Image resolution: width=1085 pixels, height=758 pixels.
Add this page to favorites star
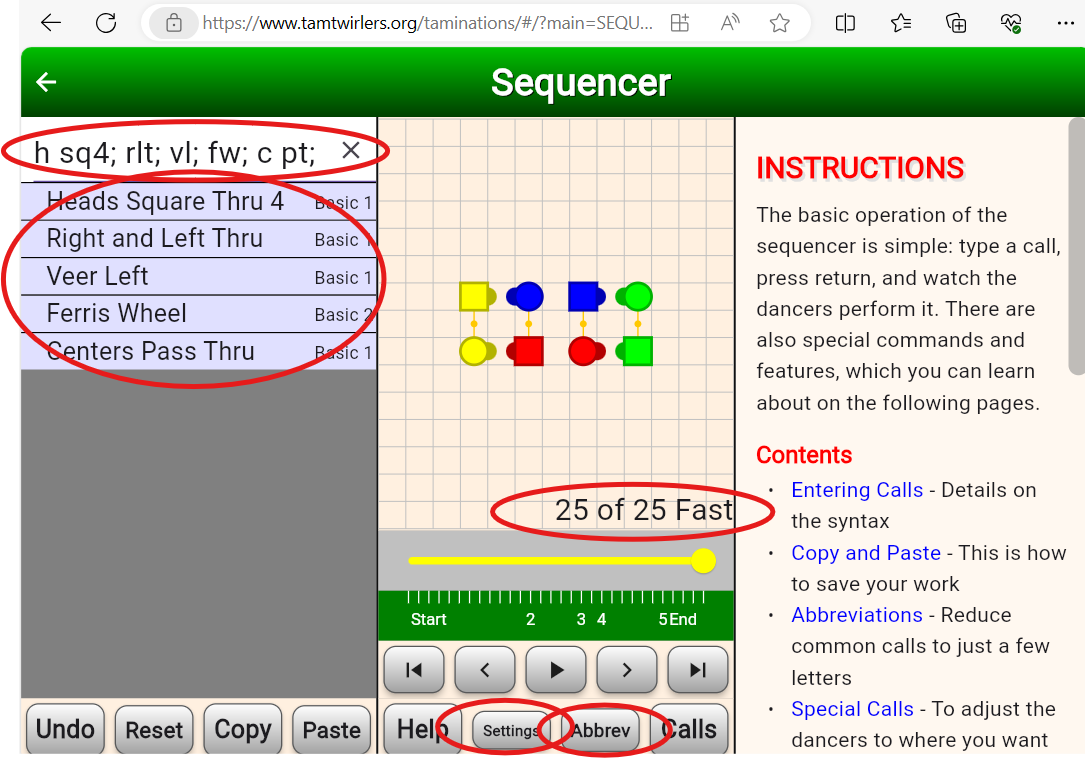point(780,23)
